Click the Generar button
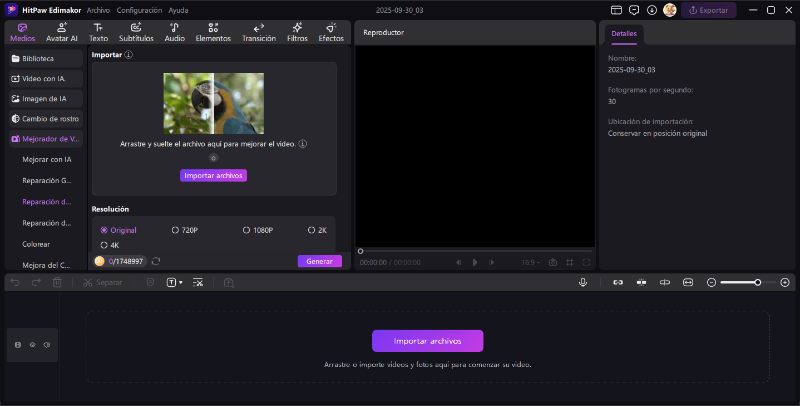 [319, 261]
